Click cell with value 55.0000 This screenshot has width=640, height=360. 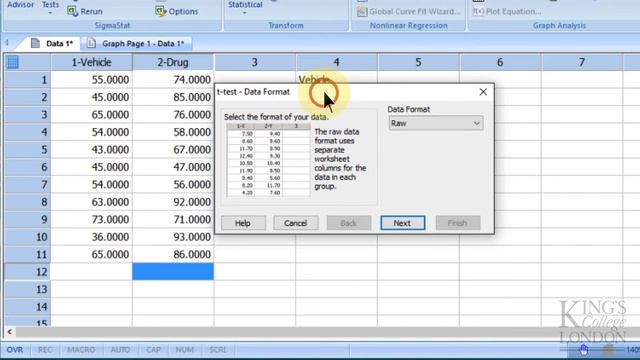[x=91, y=80]
